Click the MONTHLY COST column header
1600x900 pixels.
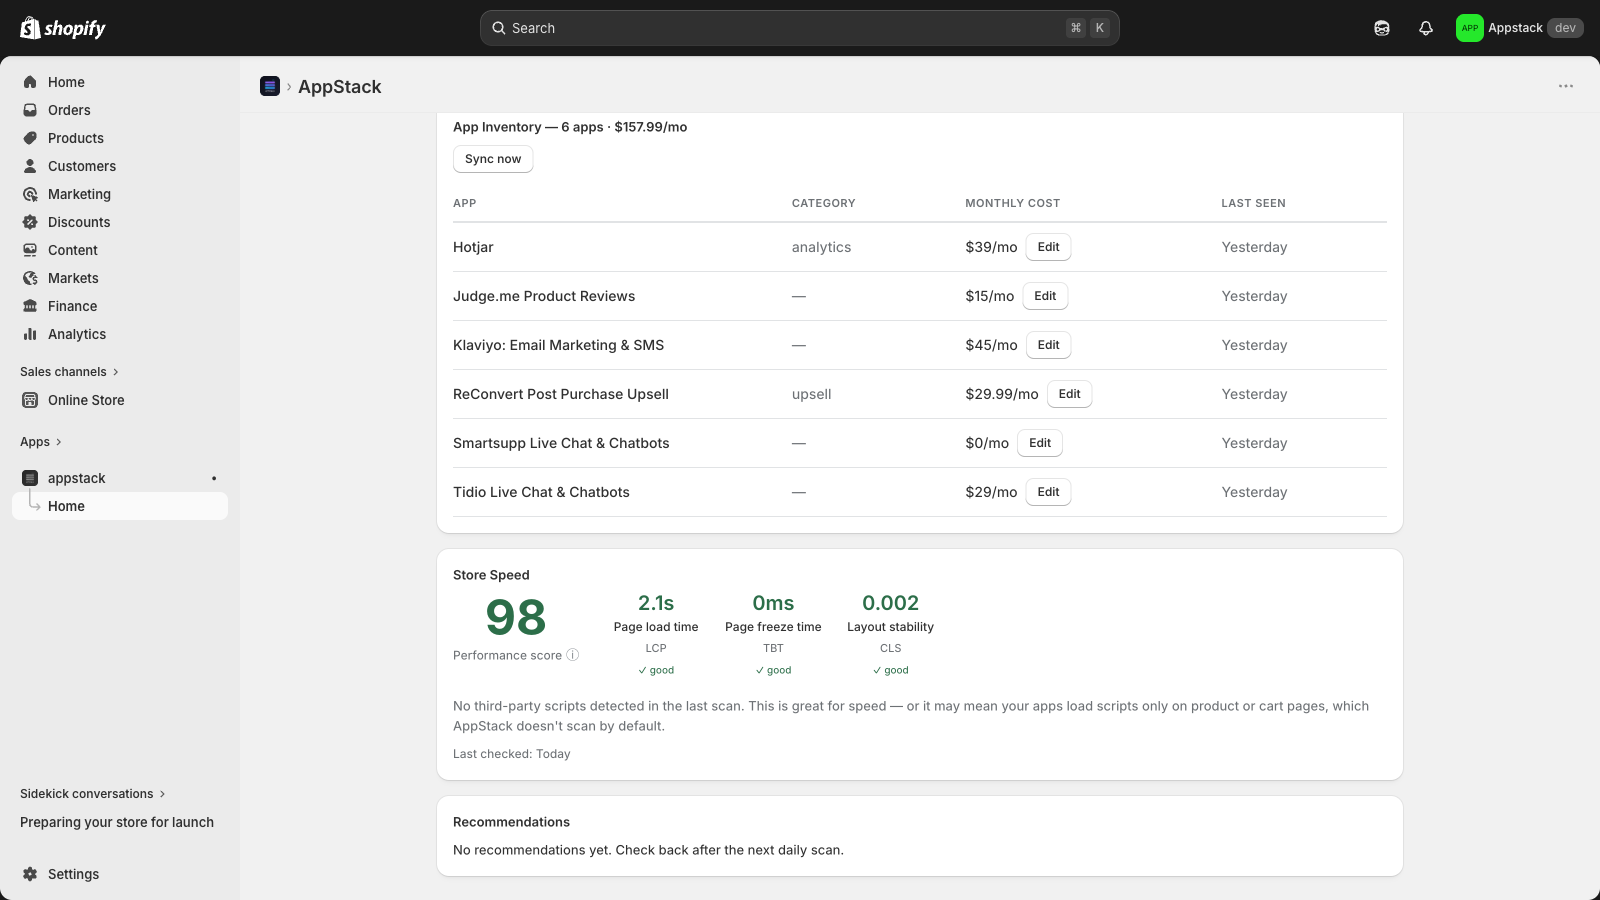pos(1012,203)
